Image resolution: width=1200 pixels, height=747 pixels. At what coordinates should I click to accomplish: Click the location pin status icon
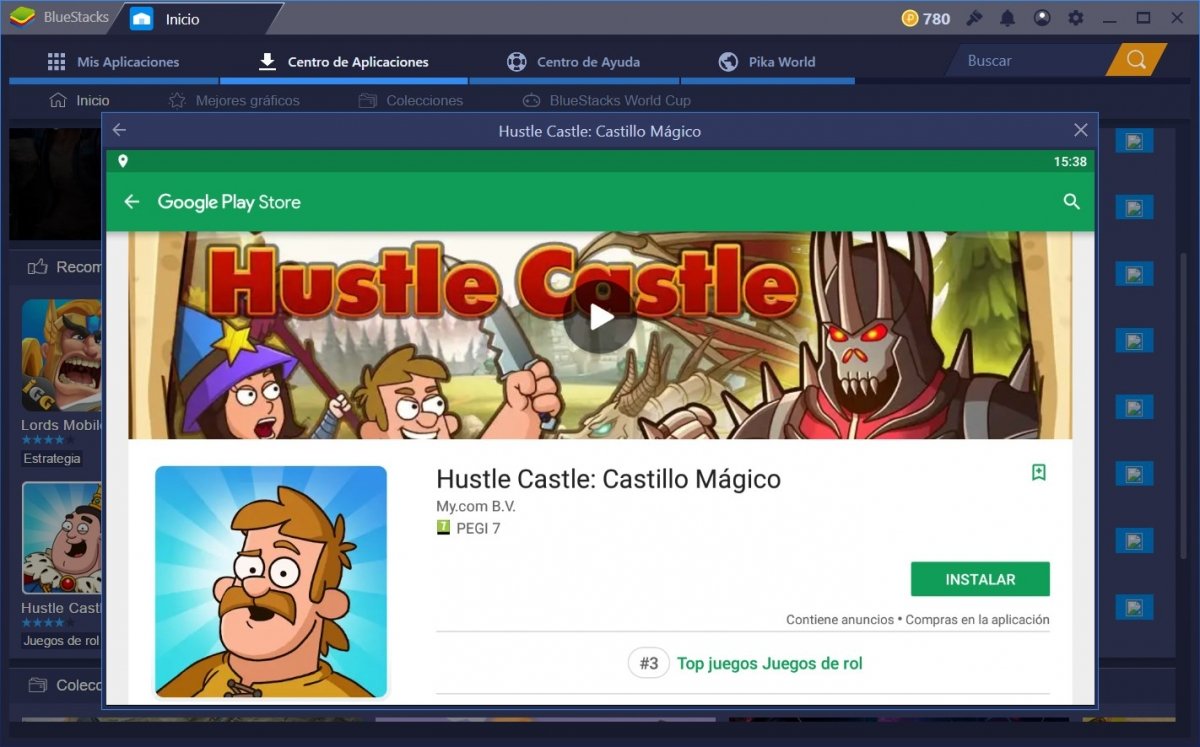pos(123,161)
